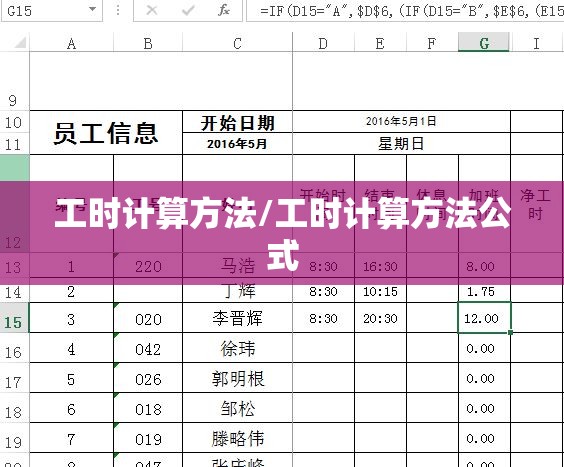The image size is (564, 467).
Task: Click the 1.75 hours cell
Action: pyautogui.click(x=484, y=291)
